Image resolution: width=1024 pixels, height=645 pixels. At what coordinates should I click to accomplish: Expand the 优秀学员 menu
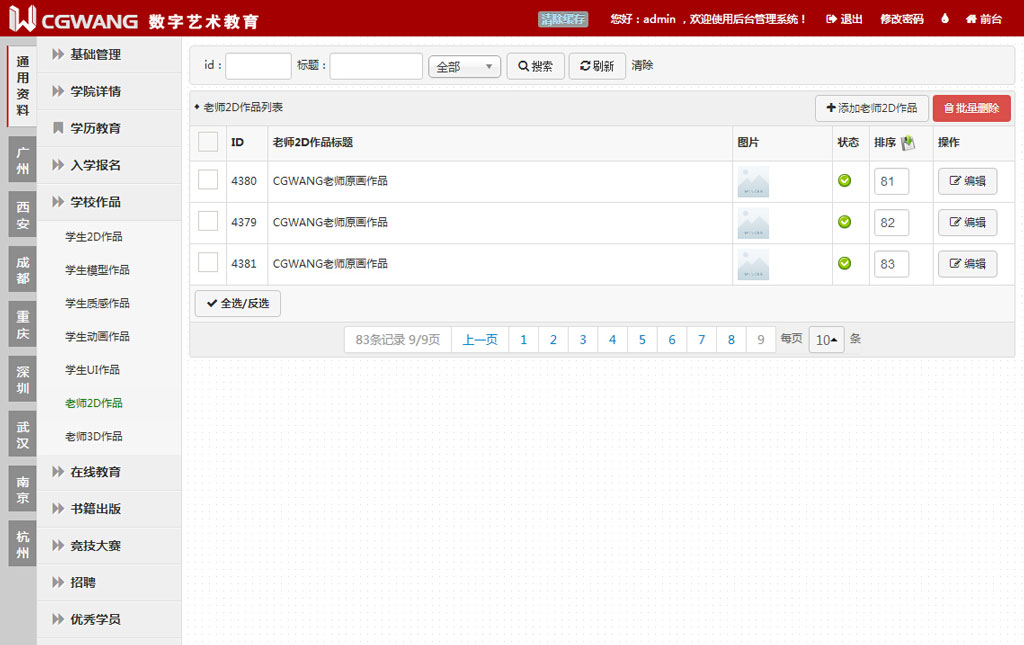tap(108, 620)
